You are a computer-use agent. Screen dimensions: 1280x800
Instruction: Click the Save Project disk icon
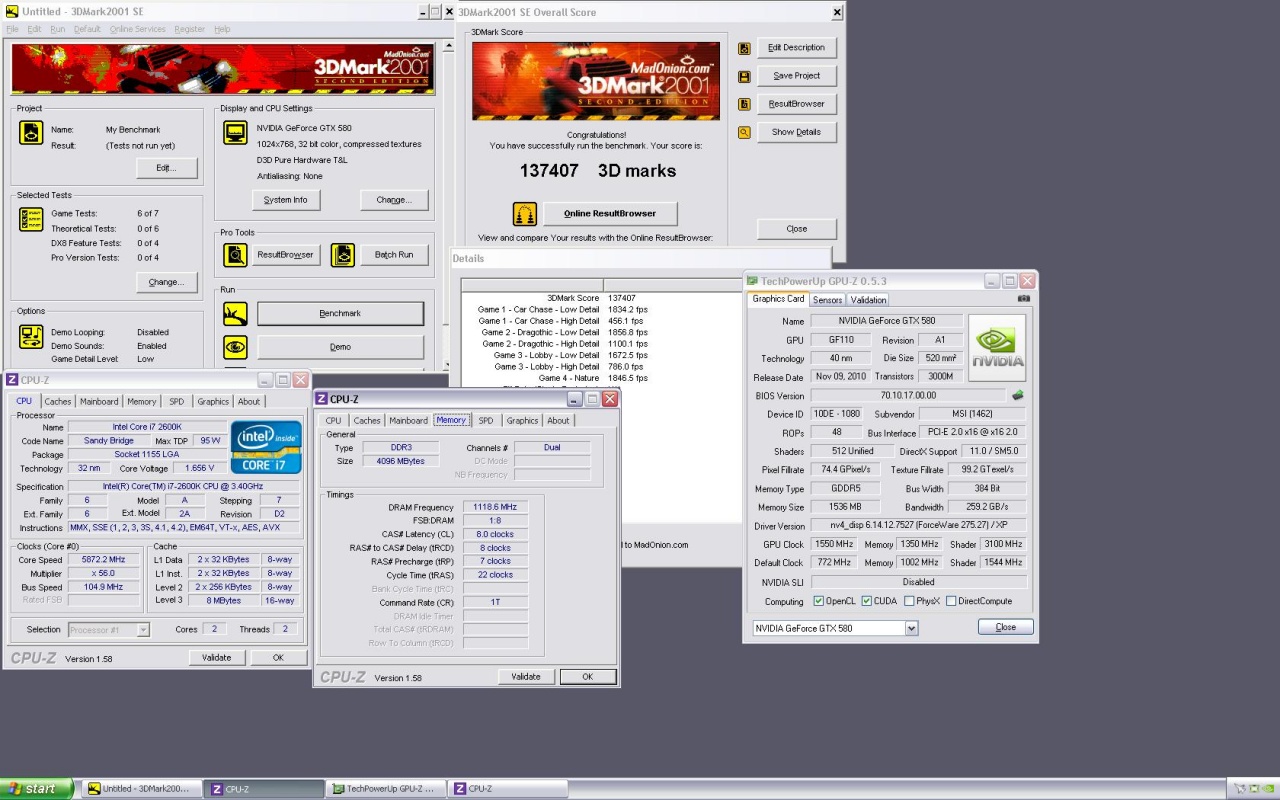(x=744, y=76)
